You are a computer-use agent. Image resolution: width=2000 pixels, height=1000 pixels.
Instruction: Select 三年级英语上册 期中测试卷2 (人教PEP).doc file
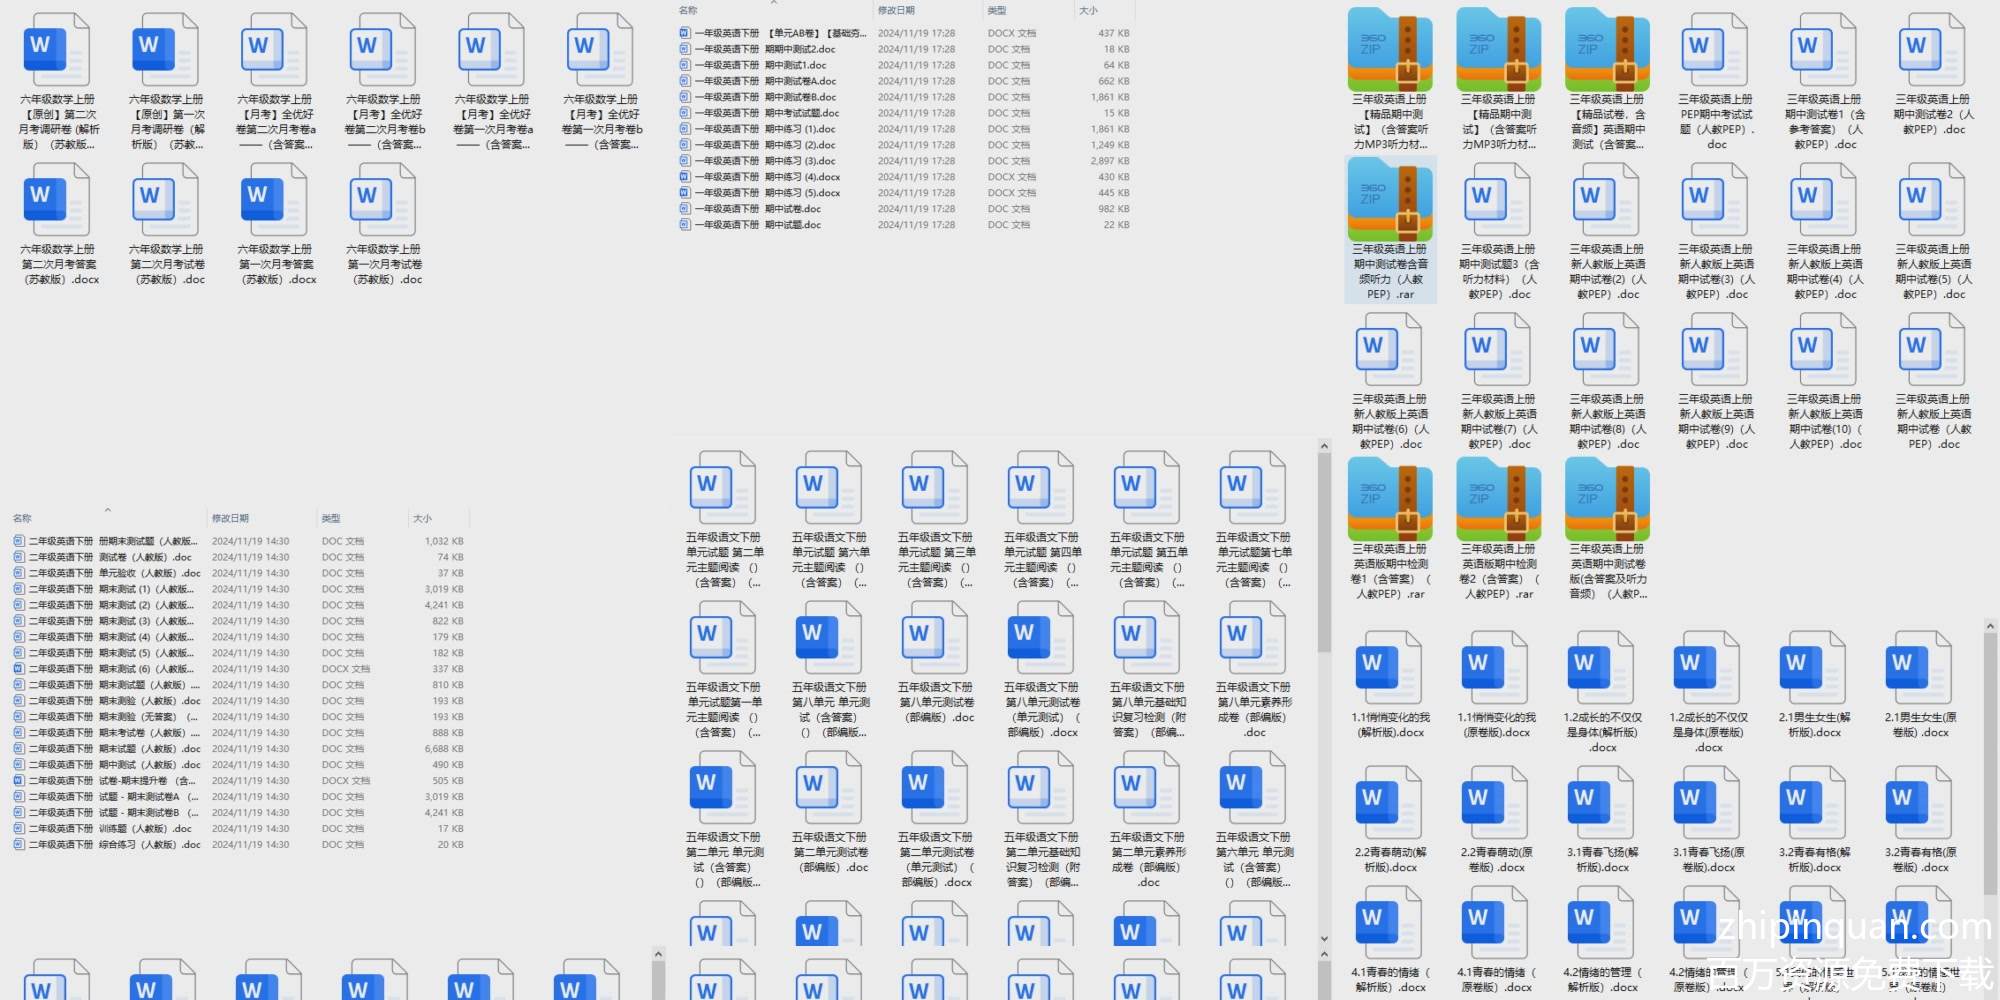point(1933,50)
